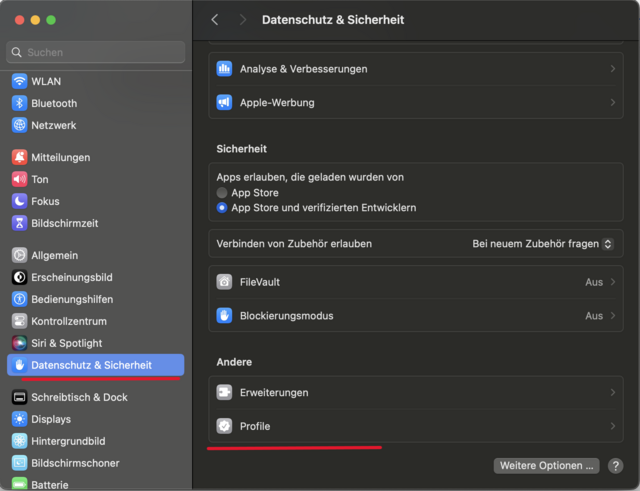Click the Fokus moon icon
Viewport: 640px width, 491px height.
[x=20, y=201]
